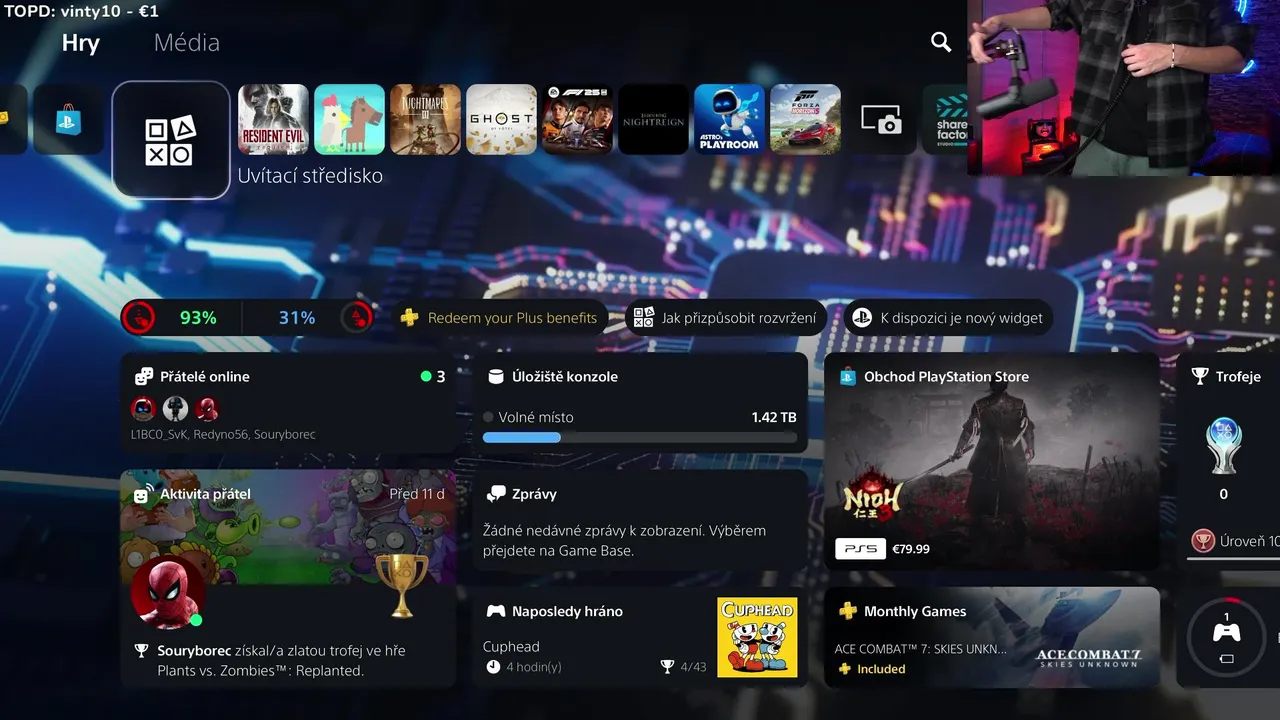The width and height of the screenshot is (1280, 720).
Task: Click the gold trophy icon in activity
Action: click(401, 586)
